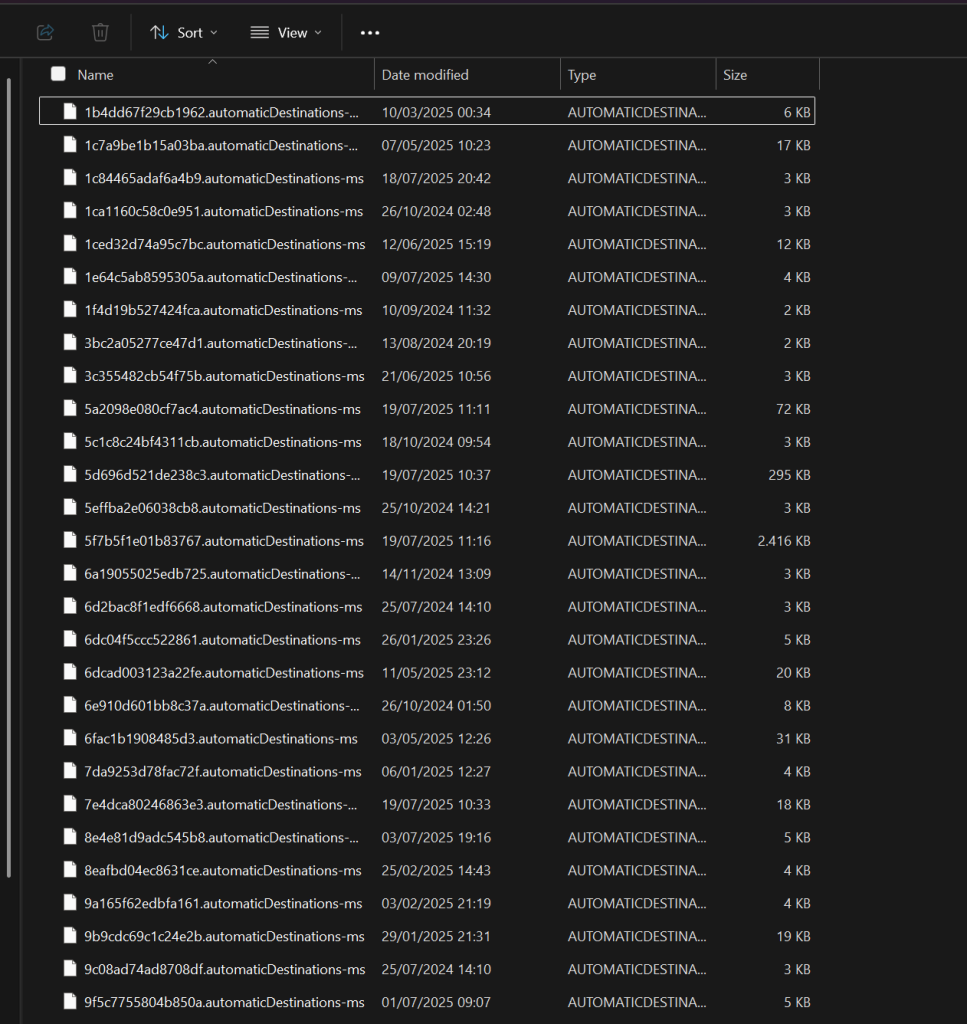Select the 72 KB 5a2098e080cf7ac4 file
Viewport: 967px width, 1024px height.
pos(222,409)
